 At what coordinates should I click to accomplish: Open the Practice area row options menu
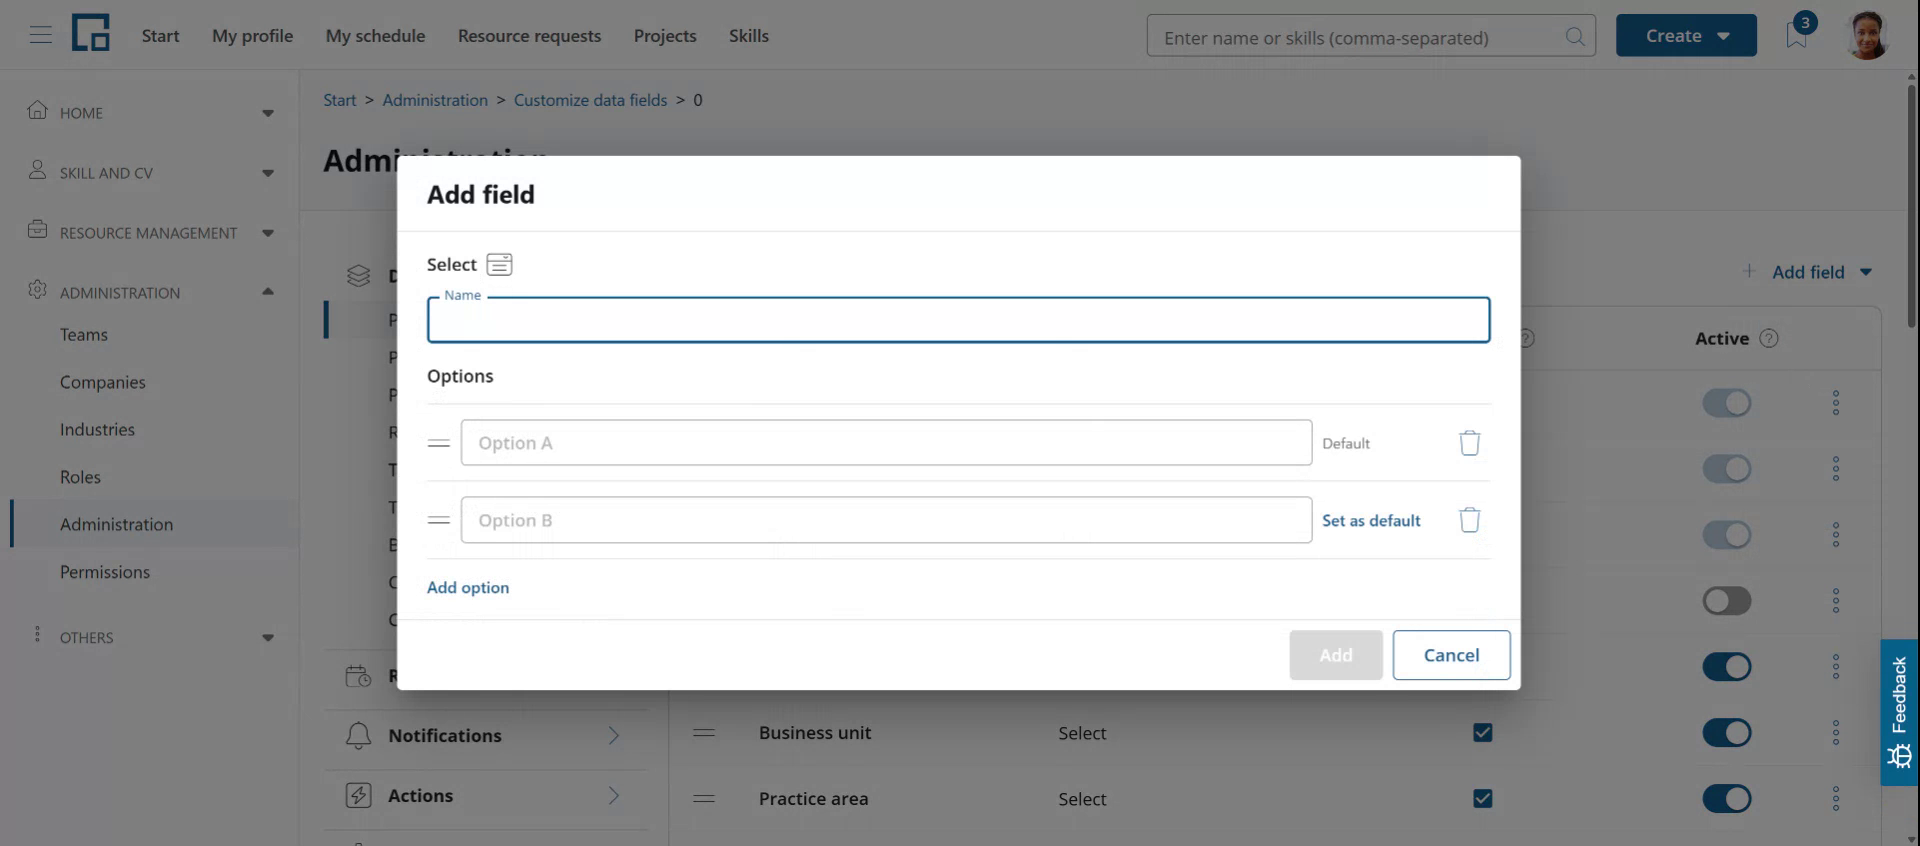pyautogui.click(x=1836, y=799)
